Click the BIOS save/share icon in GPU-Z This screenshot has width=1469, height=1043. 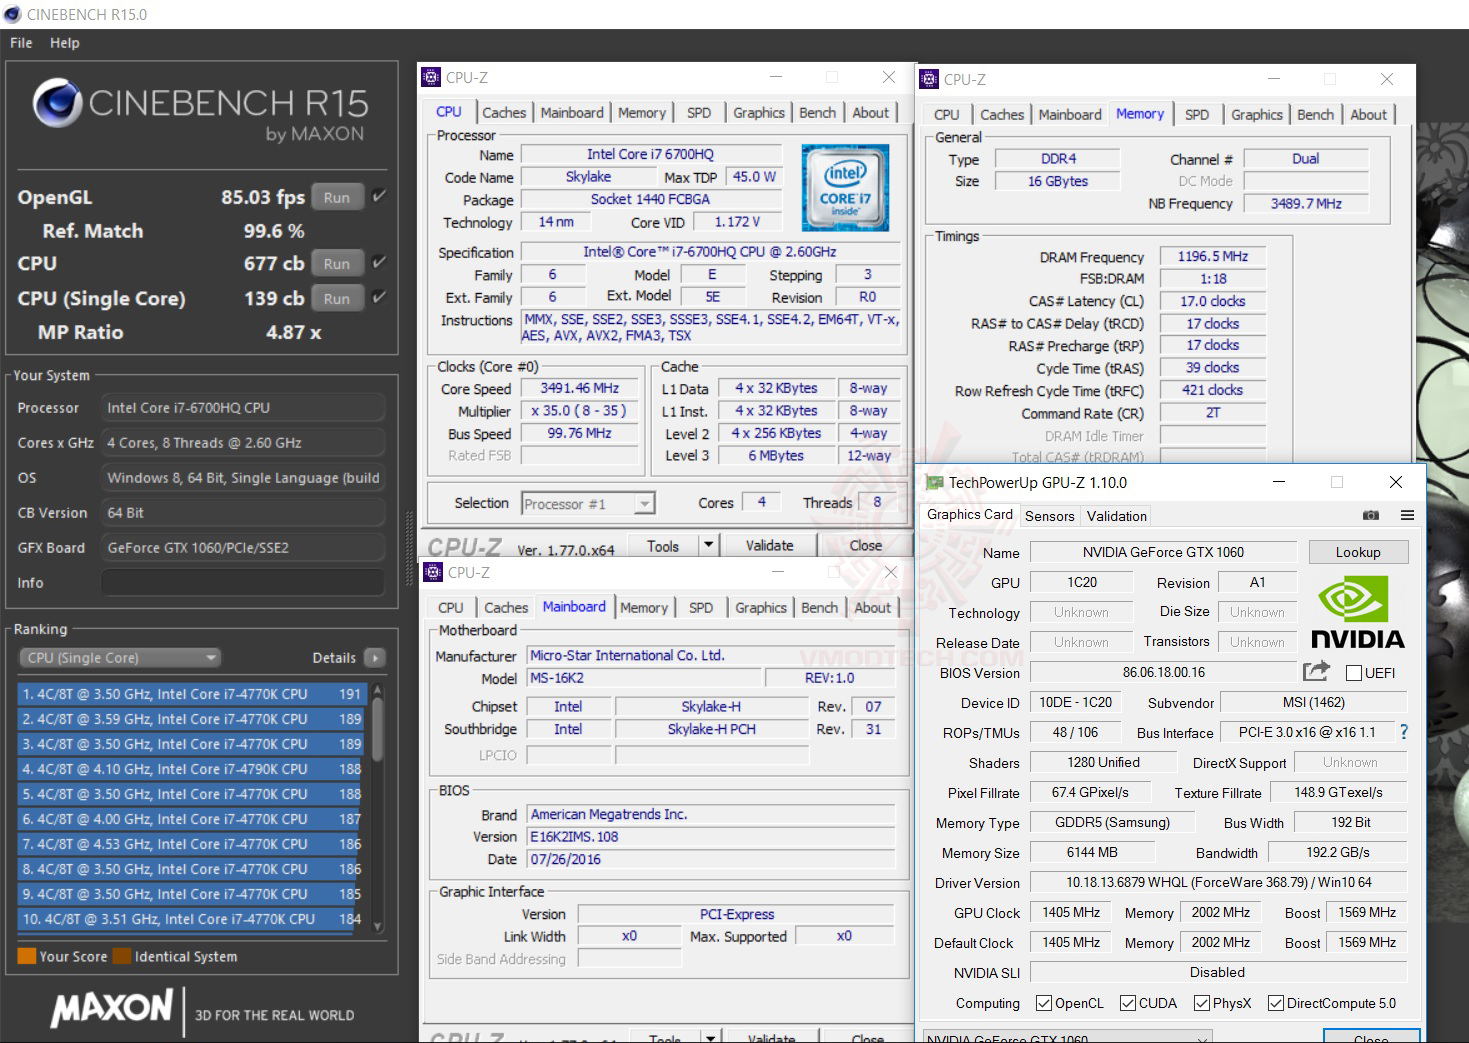pos(1316,671)
